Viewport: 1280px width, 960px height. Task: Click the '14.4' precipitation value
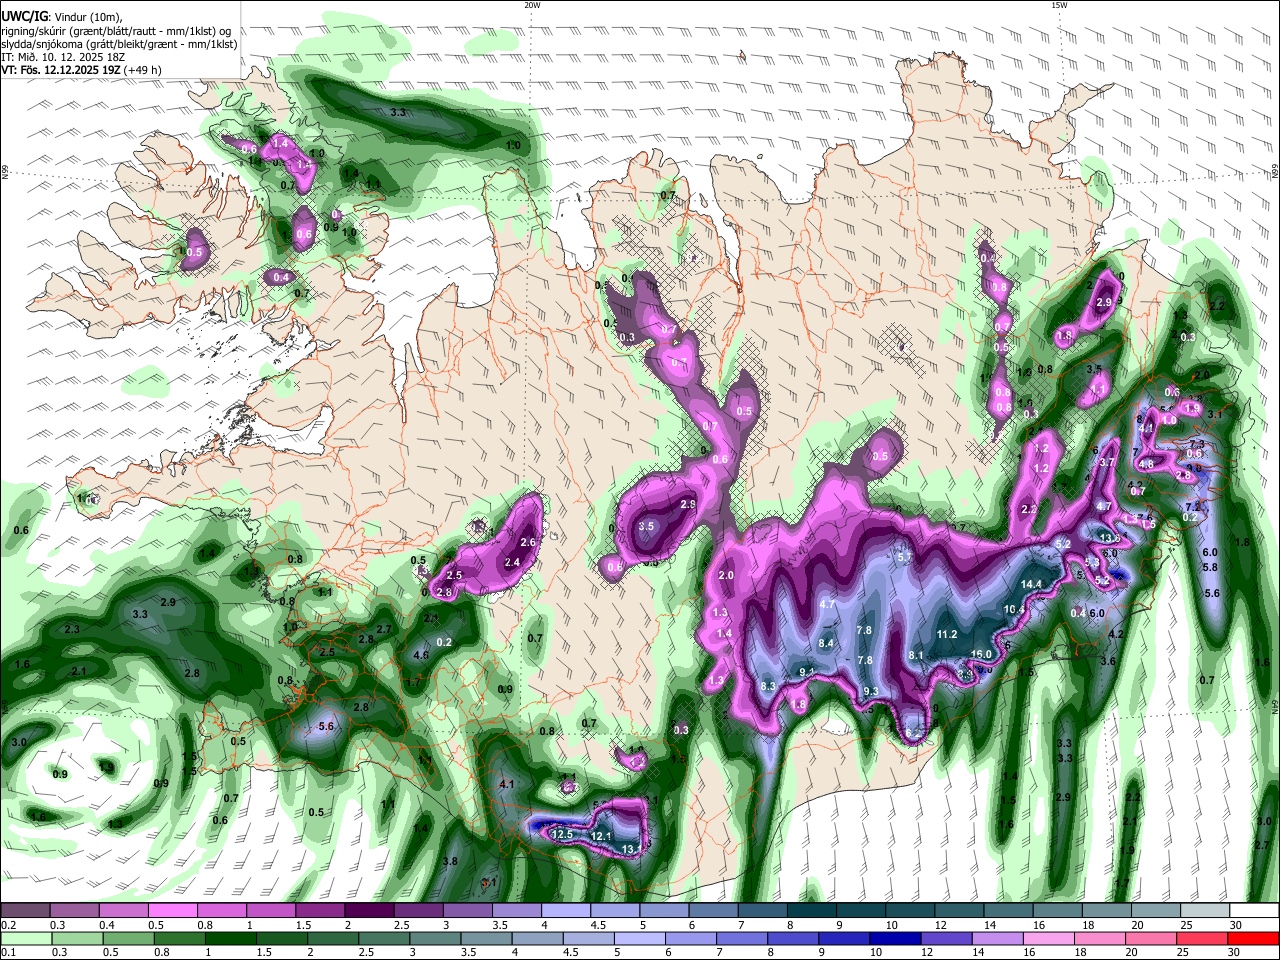1031,584
